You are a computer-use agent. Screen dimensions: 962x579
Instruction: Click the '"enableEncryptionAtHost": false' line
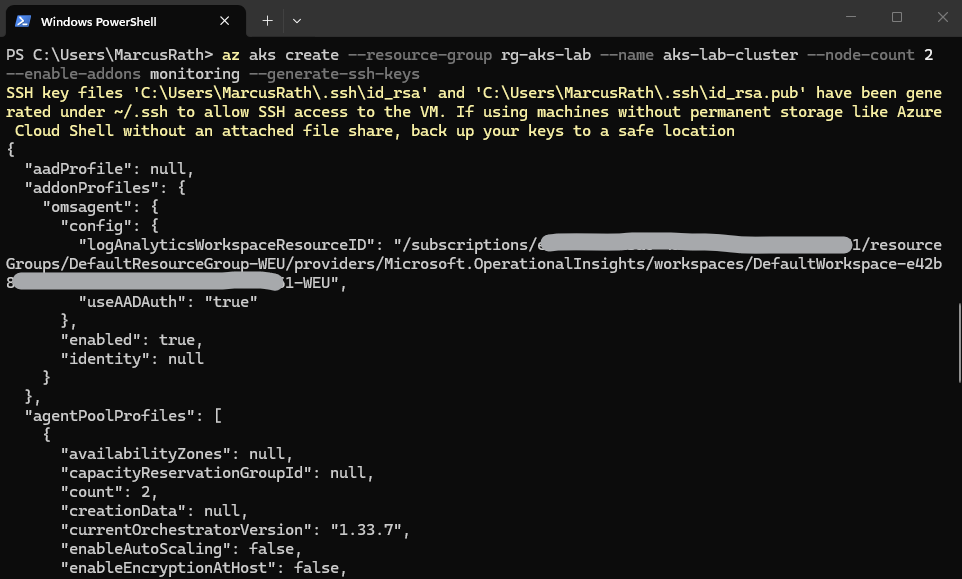click(x=204, y=568)
